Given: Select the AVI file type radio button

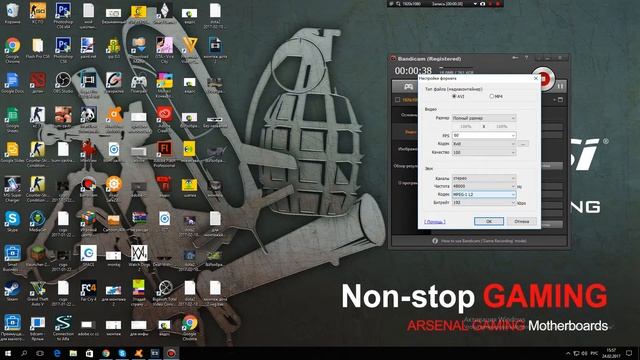Looking at the screenshot, I should 454,96.
